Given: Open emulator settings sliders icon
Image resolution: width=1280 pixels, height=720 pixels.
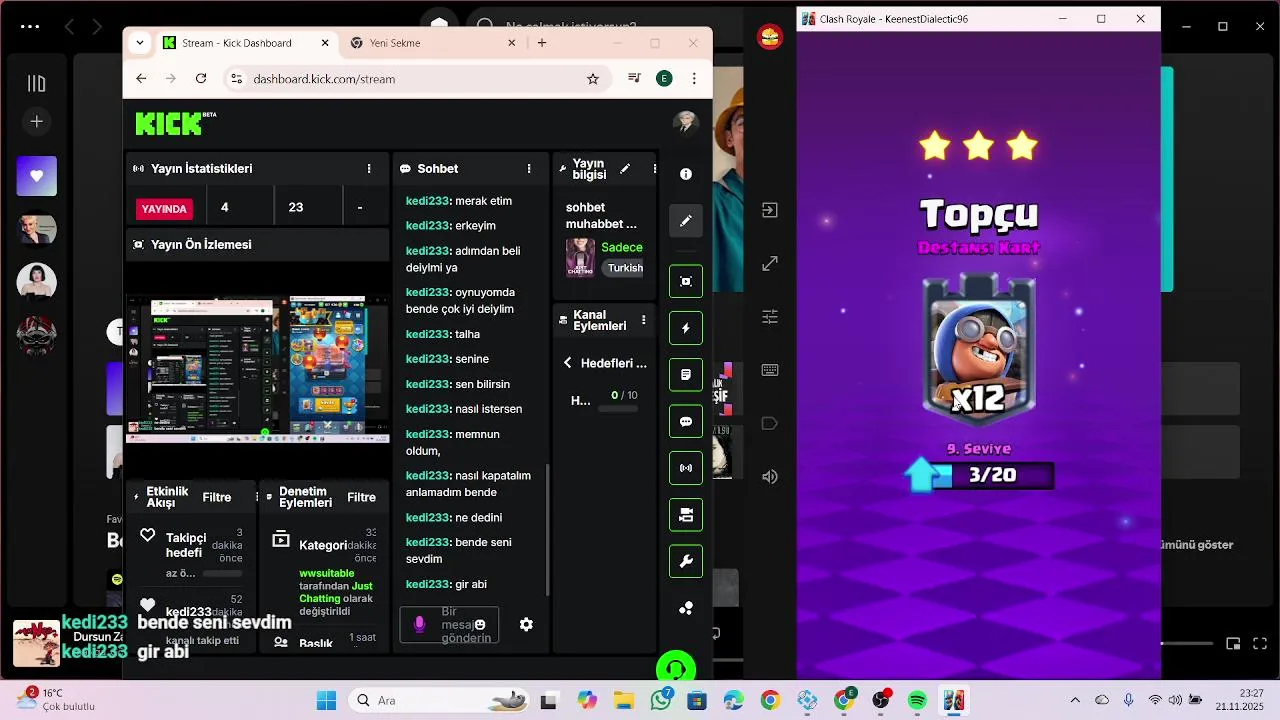Looking at the screenshot, I should click(770, 316).
